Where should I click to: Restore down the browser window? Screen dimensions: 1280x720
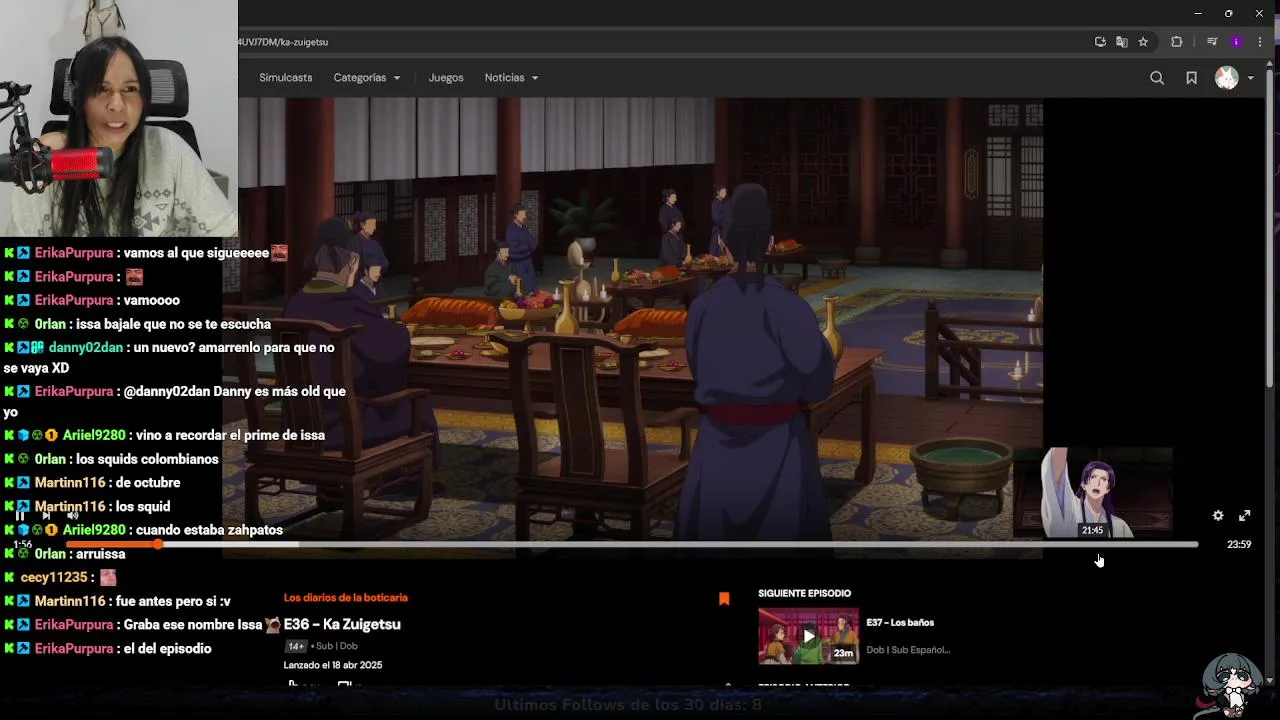1228,13
